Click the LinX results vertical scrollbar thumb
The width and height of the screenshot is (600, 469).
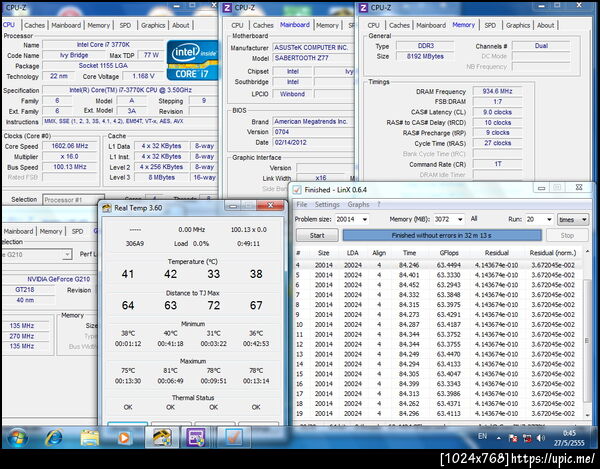(587, 340)
